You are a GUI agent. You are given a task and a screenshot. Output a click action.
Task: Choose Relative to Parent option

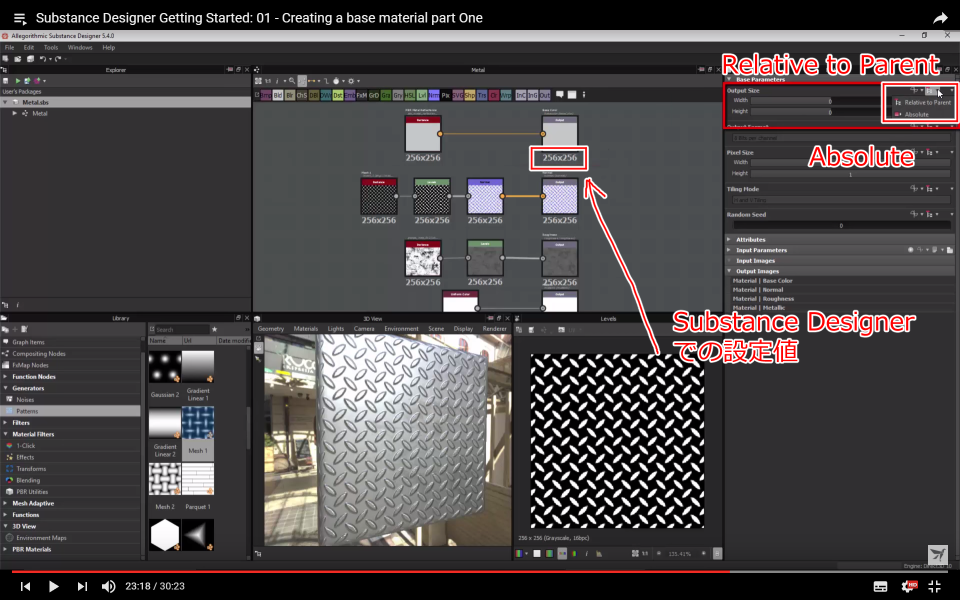923,102
